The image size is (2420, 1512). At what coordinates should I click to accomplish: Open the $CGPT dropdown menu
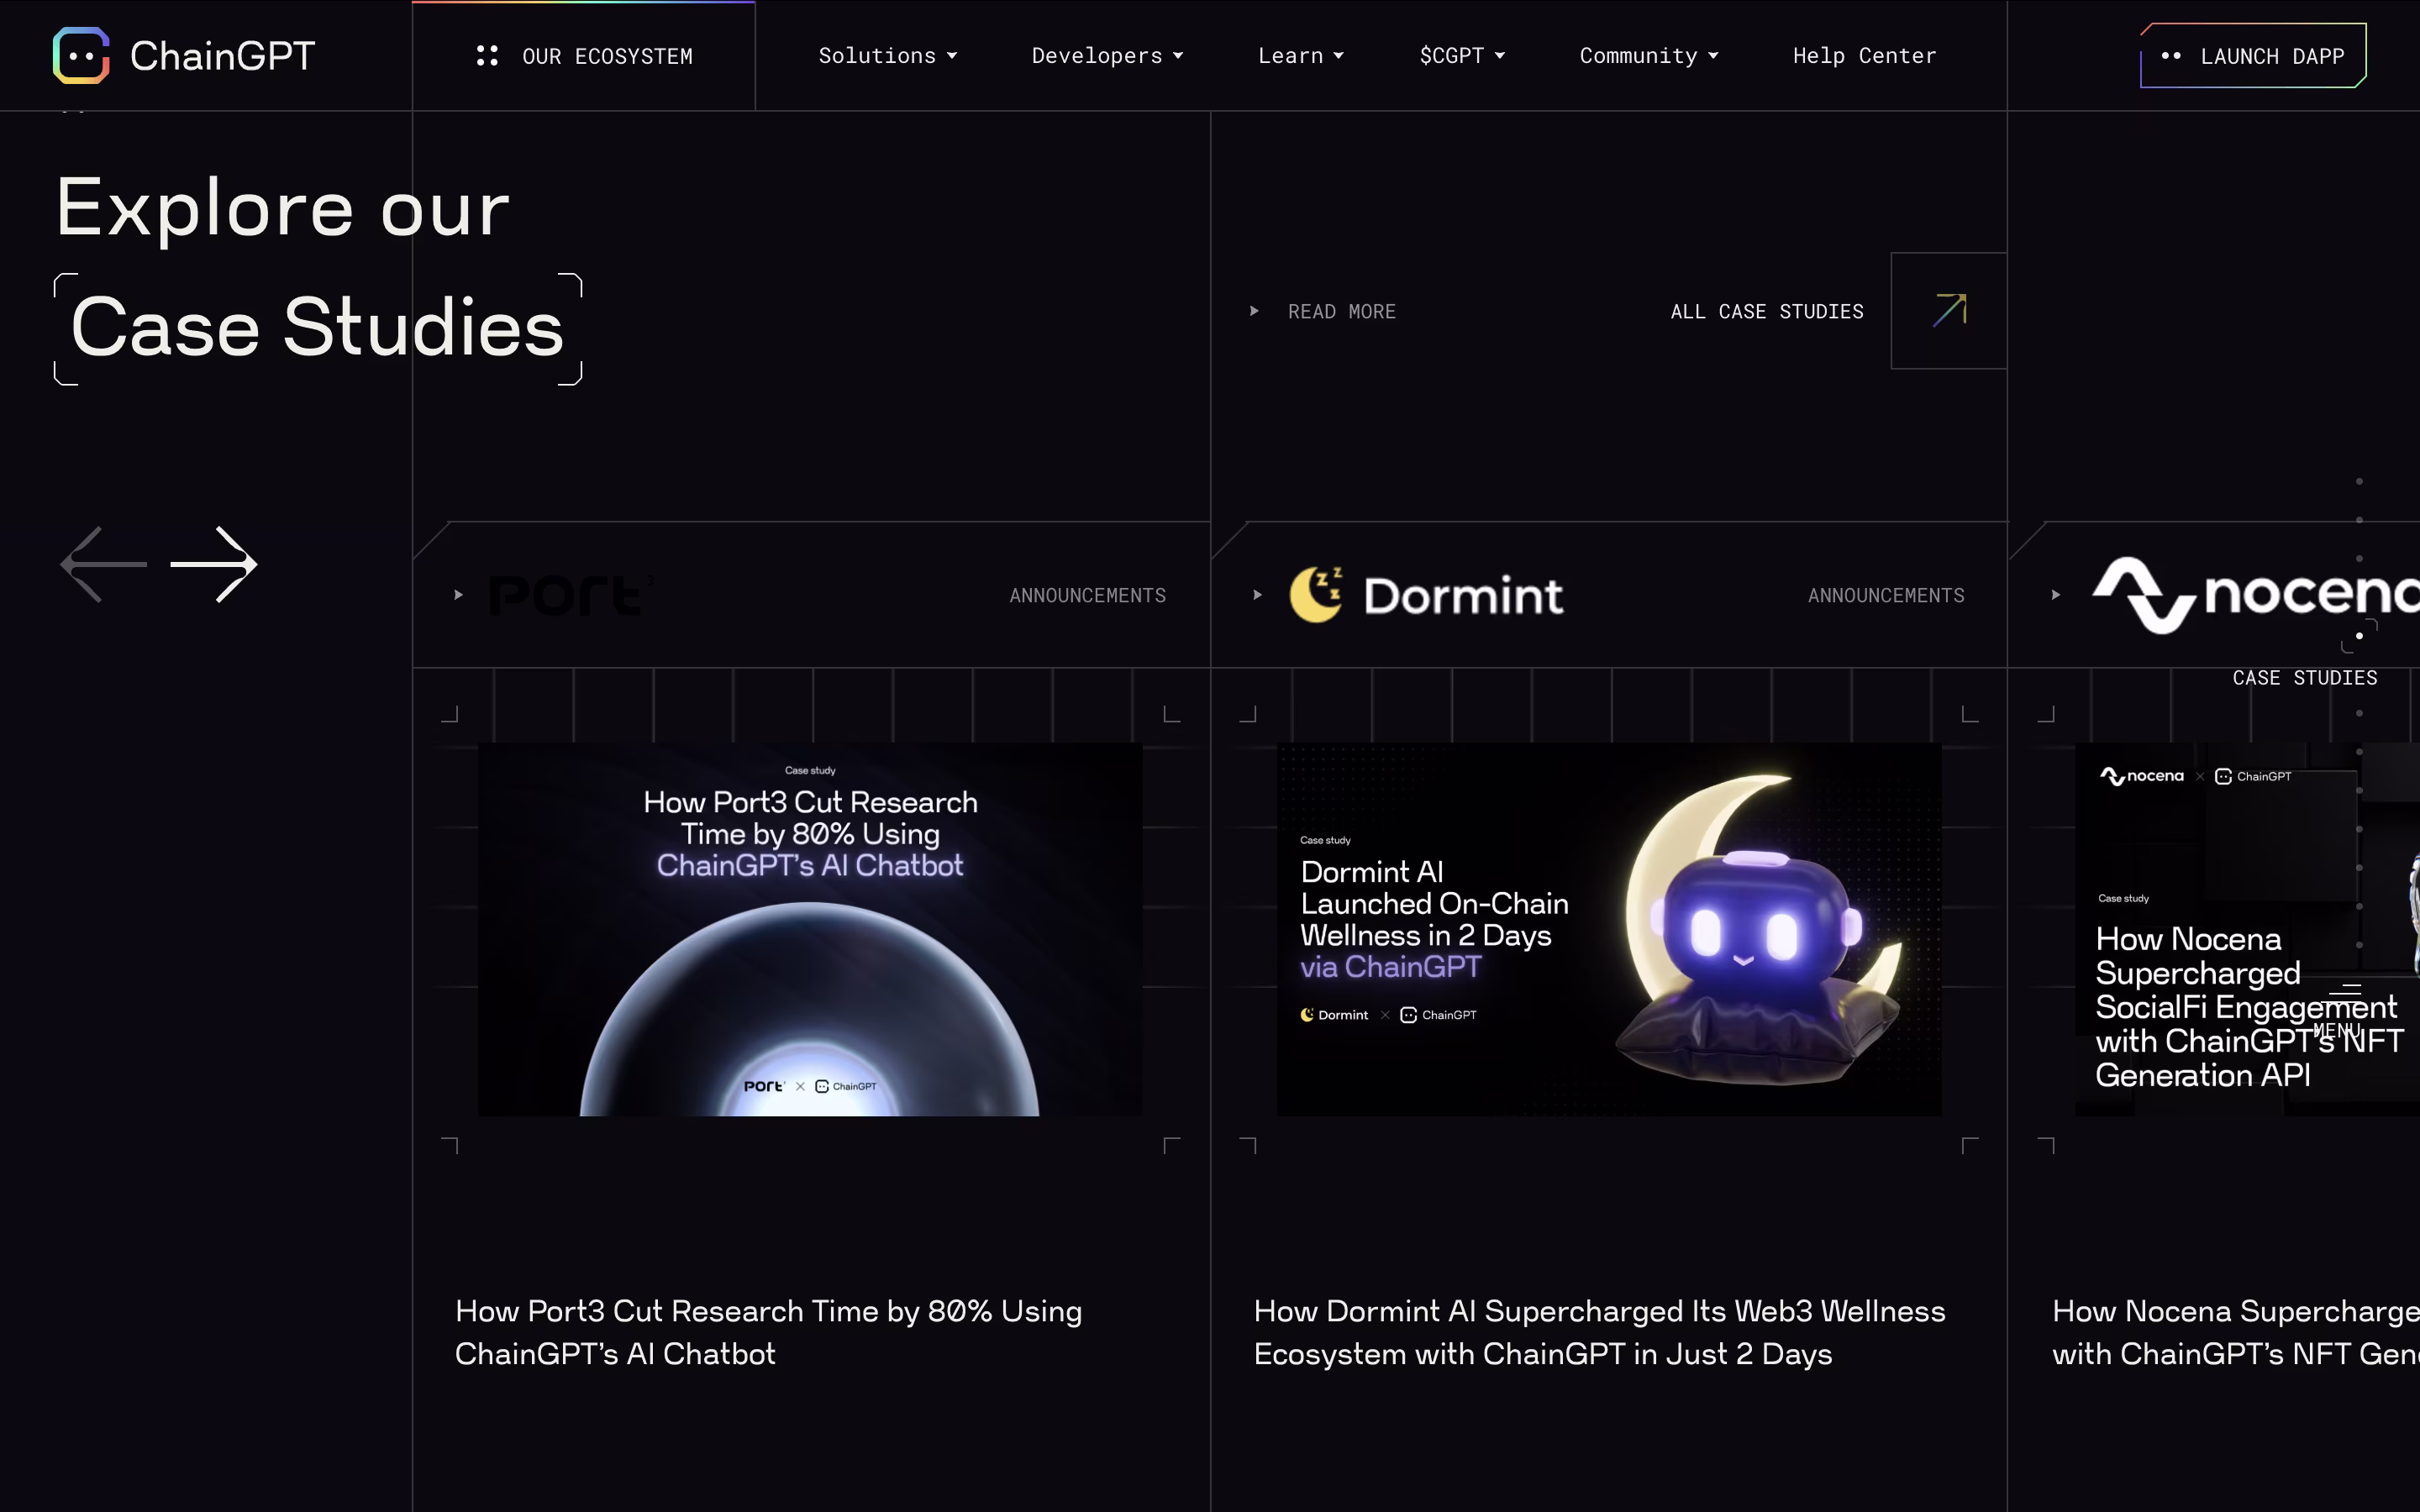pos(1462,56)
